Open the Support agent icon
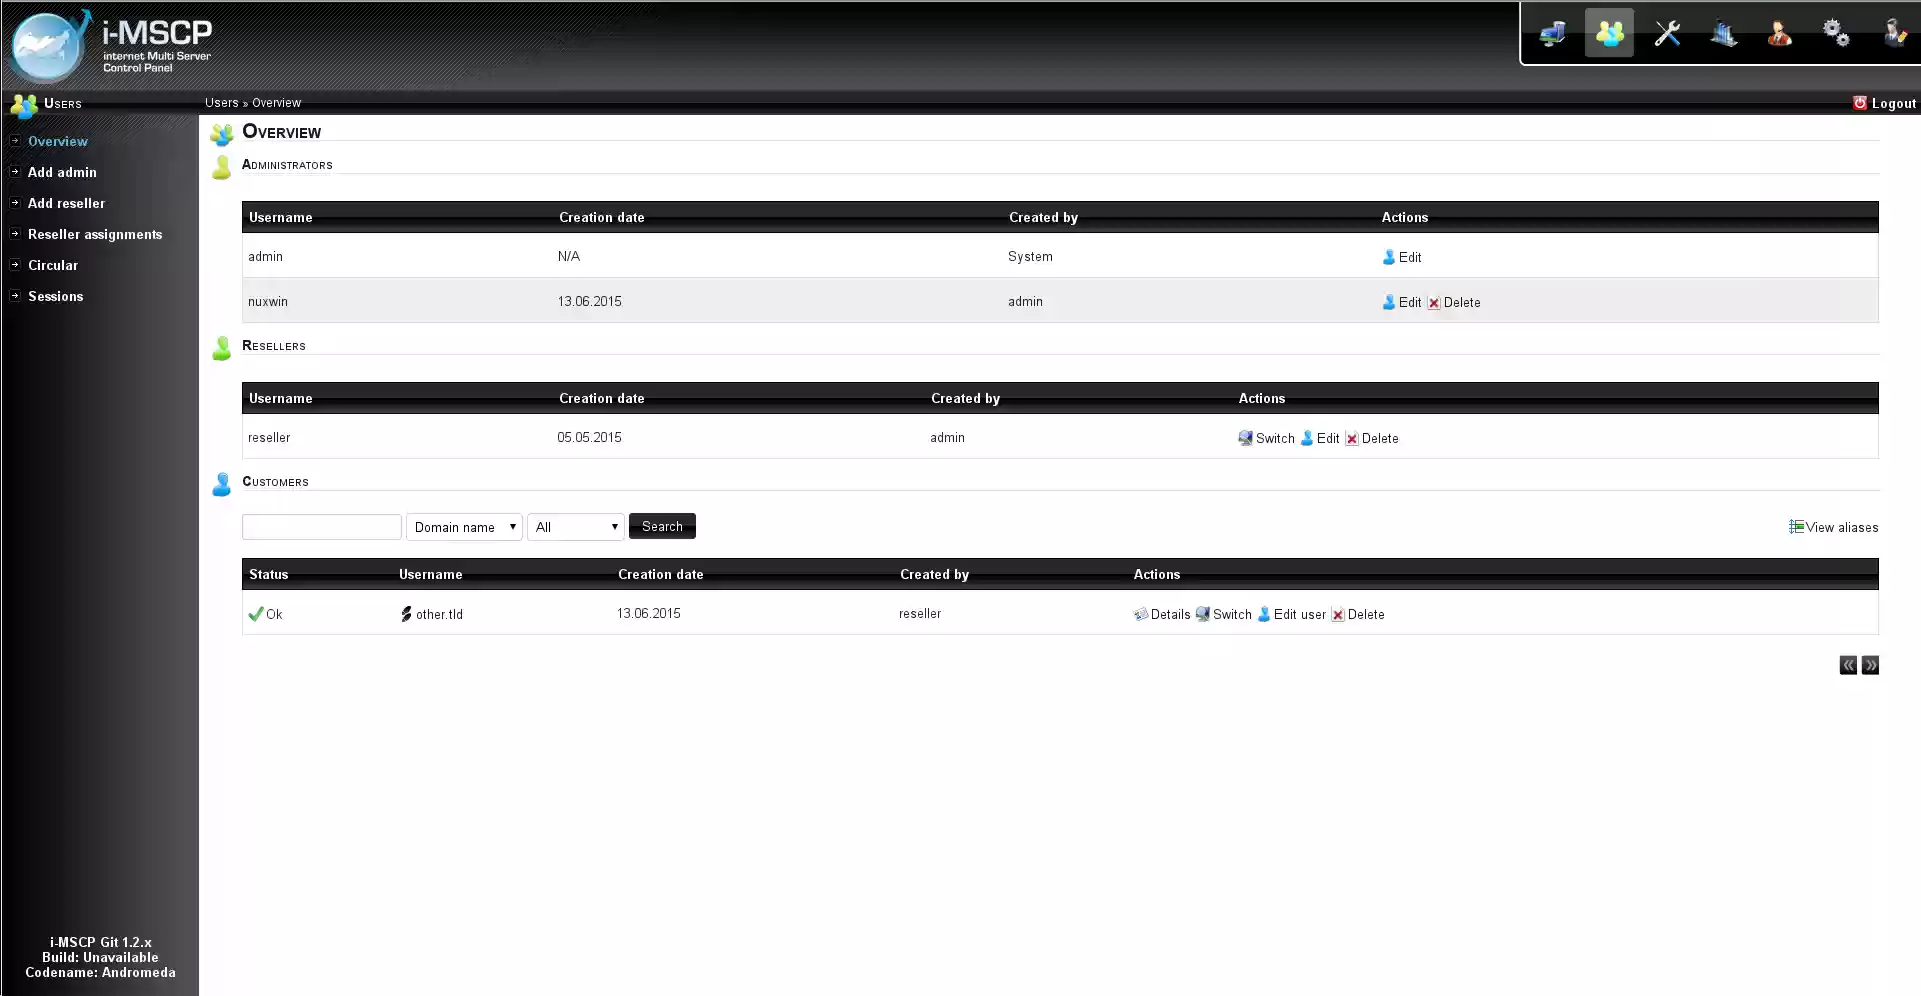Viewport: 1921px width, 996px height. pyautogui.click(x=1779, y=34)
